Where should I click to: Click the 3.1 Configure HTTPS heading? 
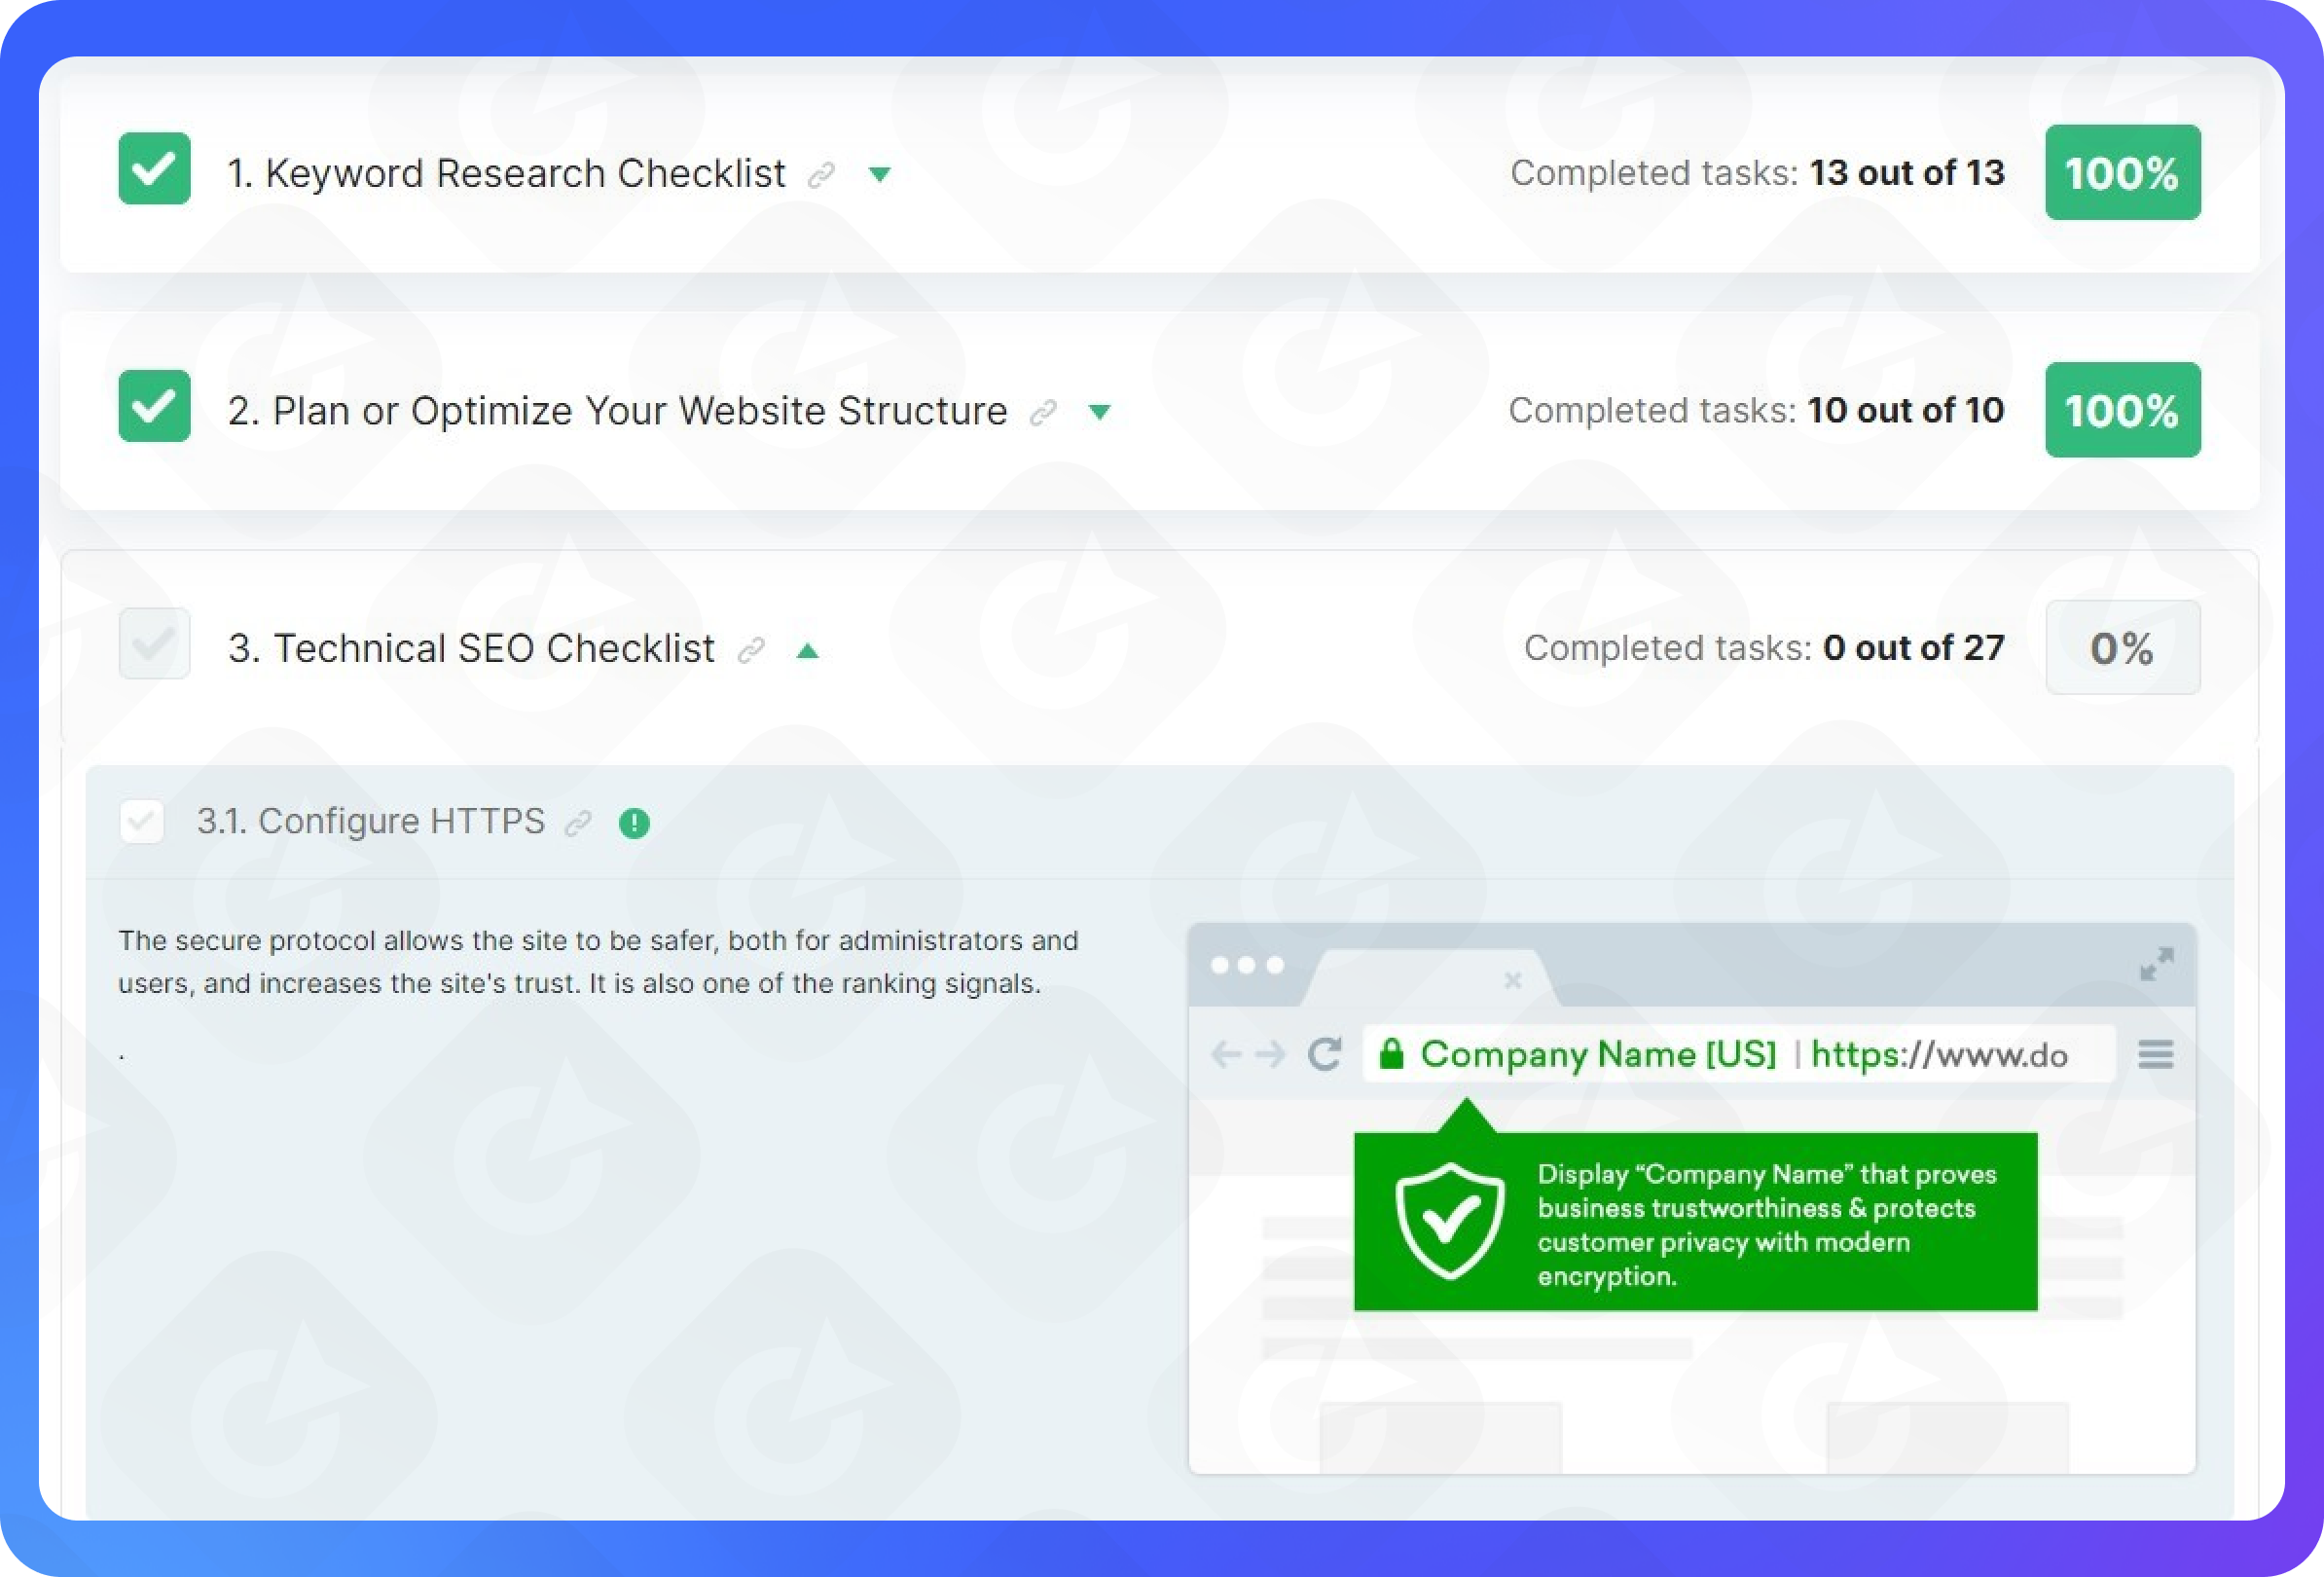click(370, 821)
